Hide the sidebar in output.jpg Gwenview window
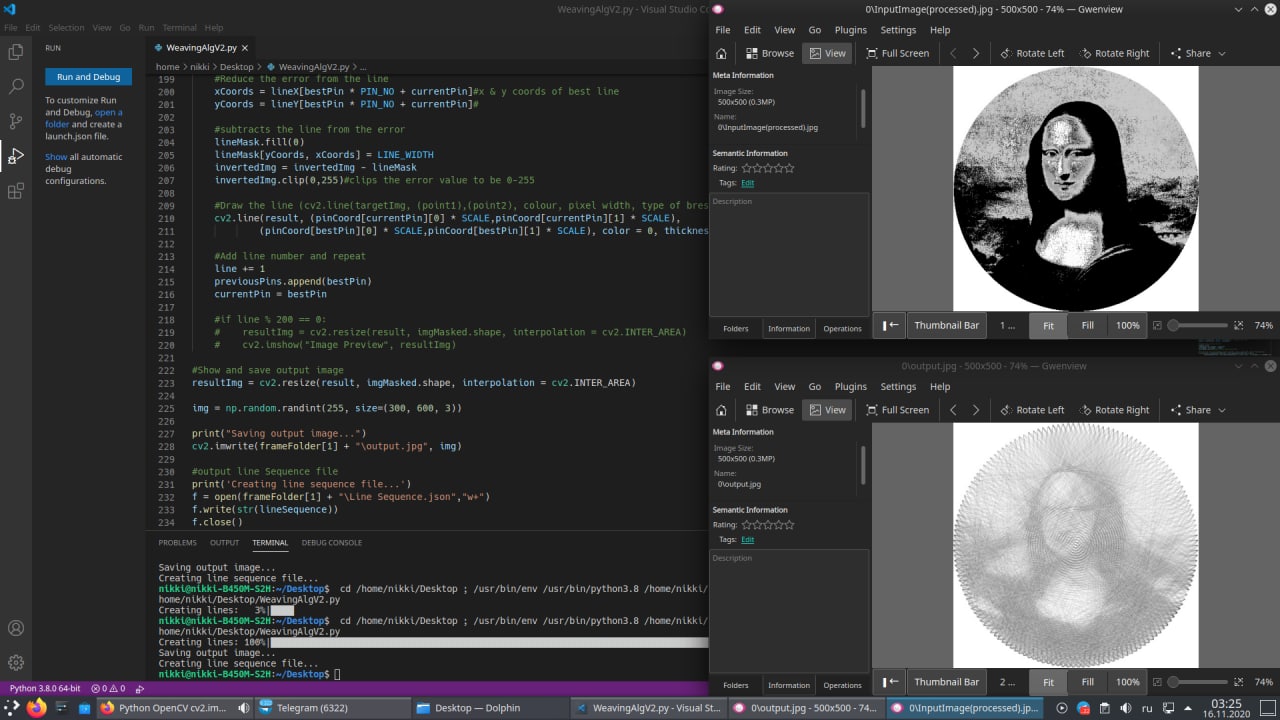 [891, 682]
